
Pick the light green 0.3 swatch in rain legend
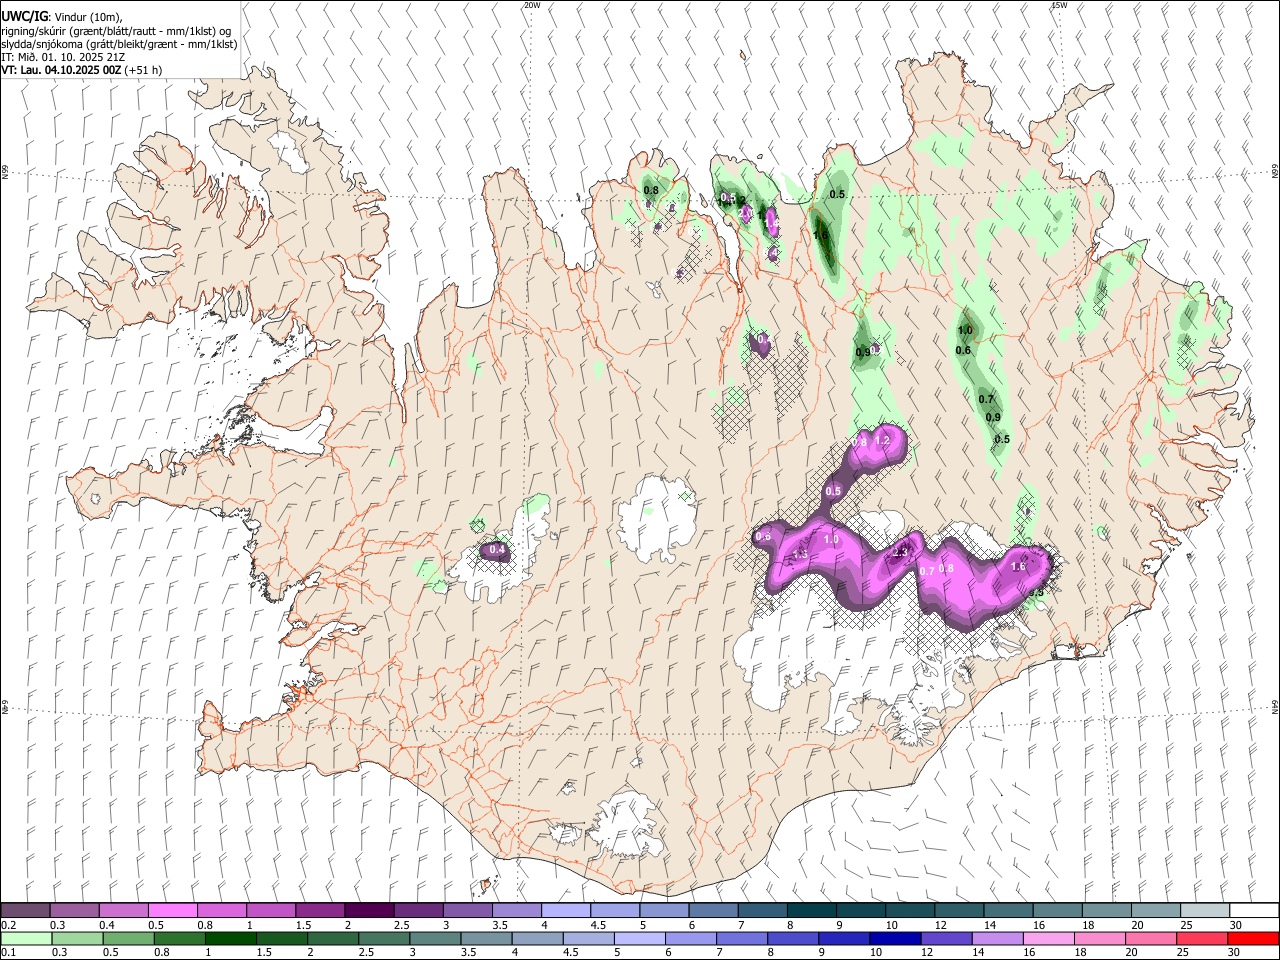tap(77, 938)
